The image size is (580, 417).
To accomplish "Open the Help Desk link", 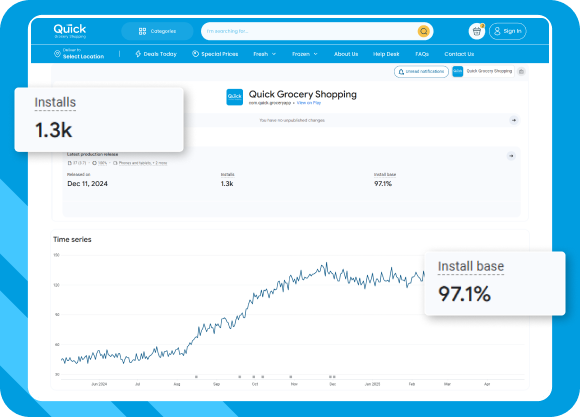I will [386, 54].
